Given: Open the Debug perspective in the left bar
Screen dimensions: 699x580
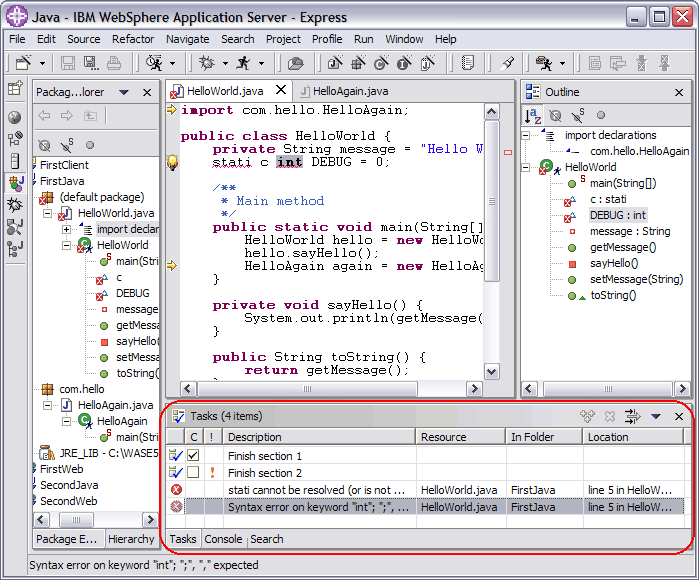Looking at the screenshot, I should pyautogui.click(x=15, y=205).
